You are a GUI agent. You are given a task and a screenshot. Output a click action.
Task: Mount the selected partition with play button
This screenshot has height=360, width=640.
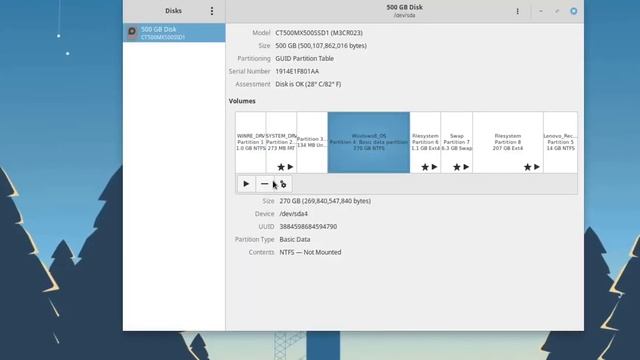(x=246, y=184)
